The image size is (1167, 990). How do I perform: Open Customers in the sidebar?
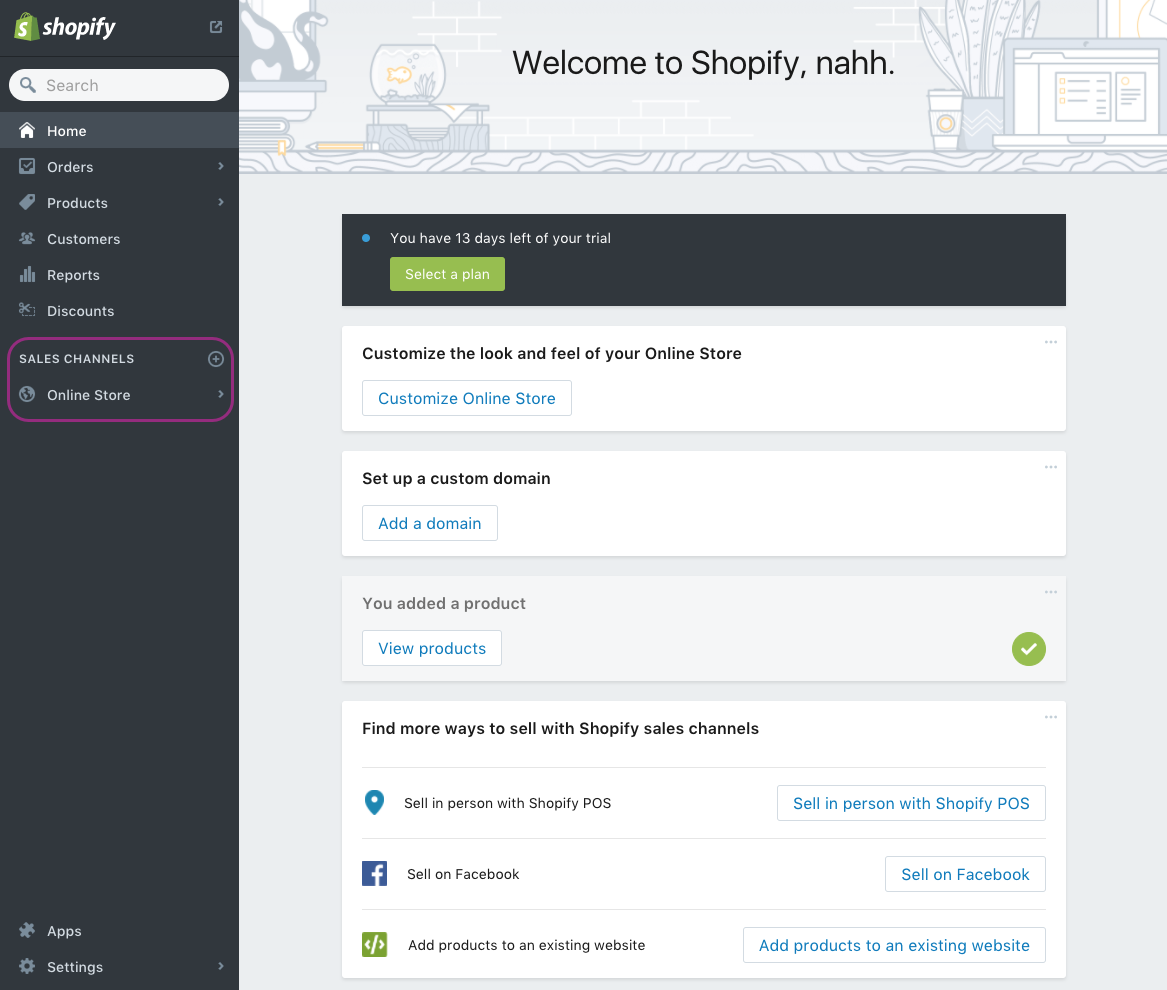click(119, 239)
